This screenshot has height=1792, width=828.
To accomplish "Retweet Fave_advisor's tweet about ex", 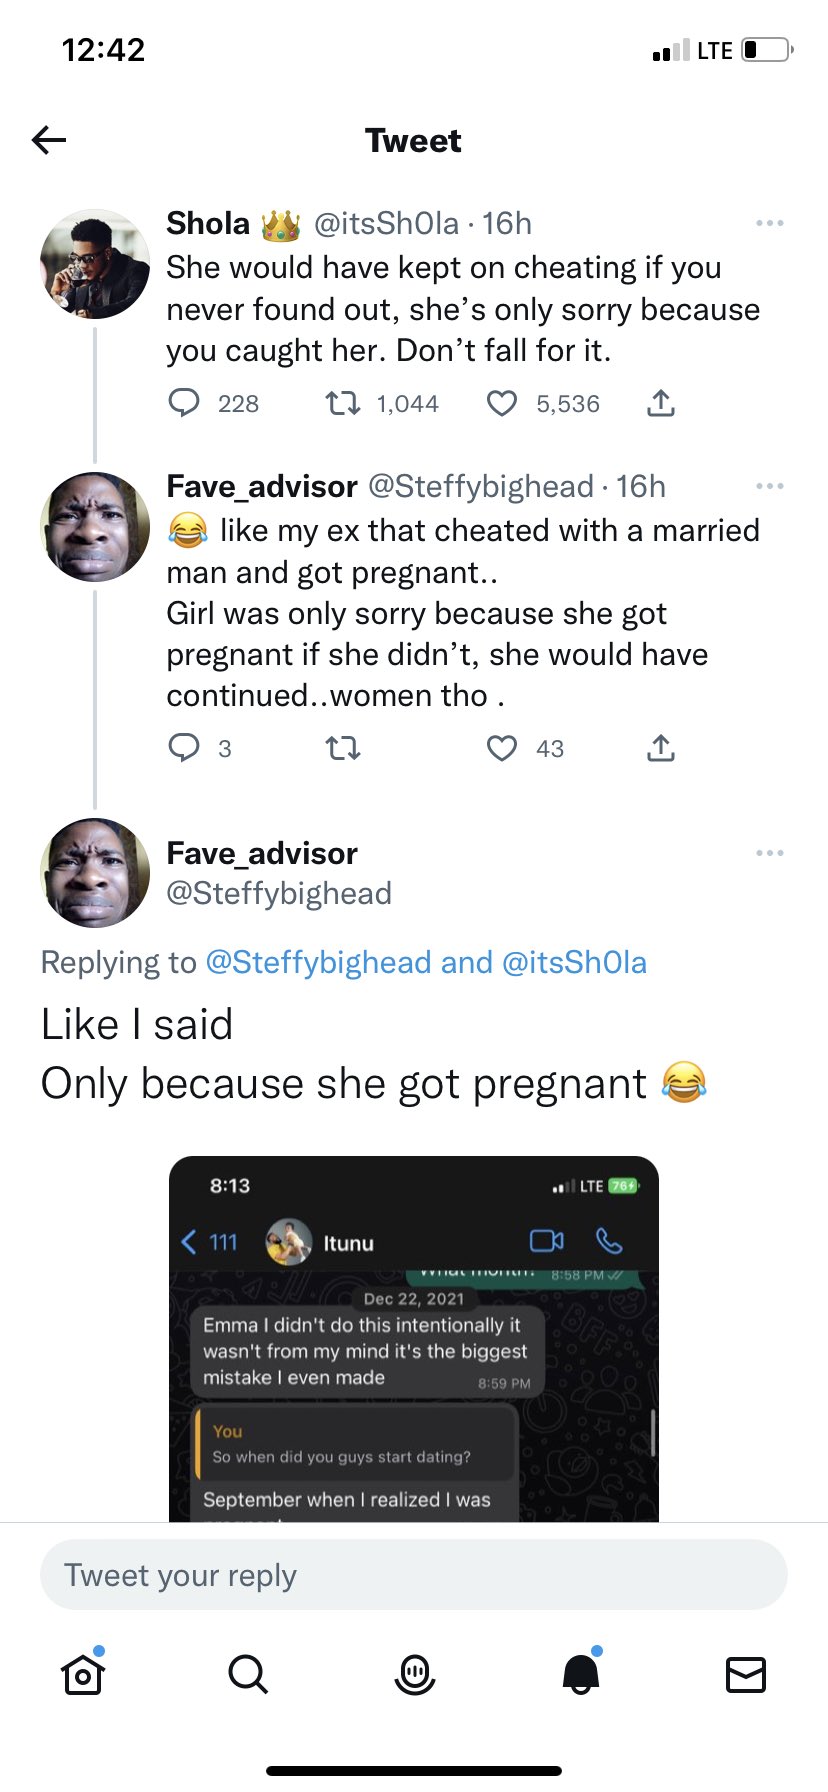I will (343, 748).
